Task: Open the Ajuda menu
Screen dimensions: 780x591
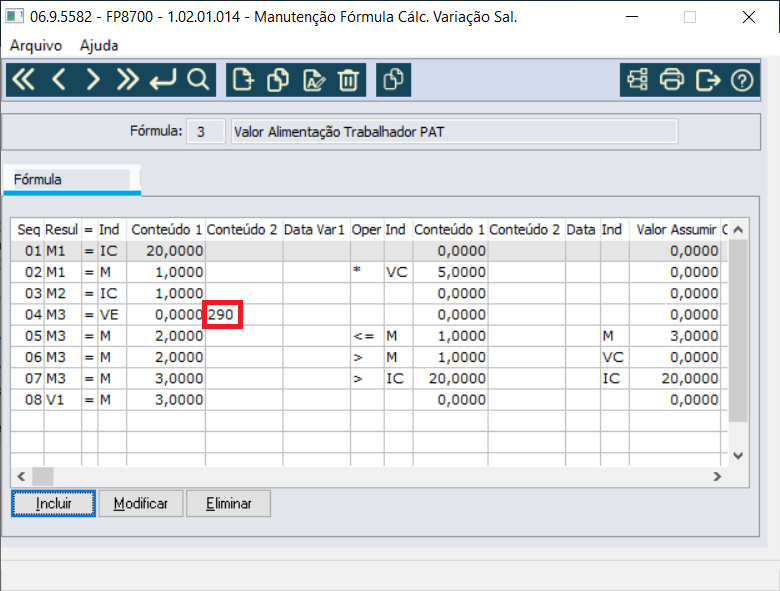Action: coord(99,45)
